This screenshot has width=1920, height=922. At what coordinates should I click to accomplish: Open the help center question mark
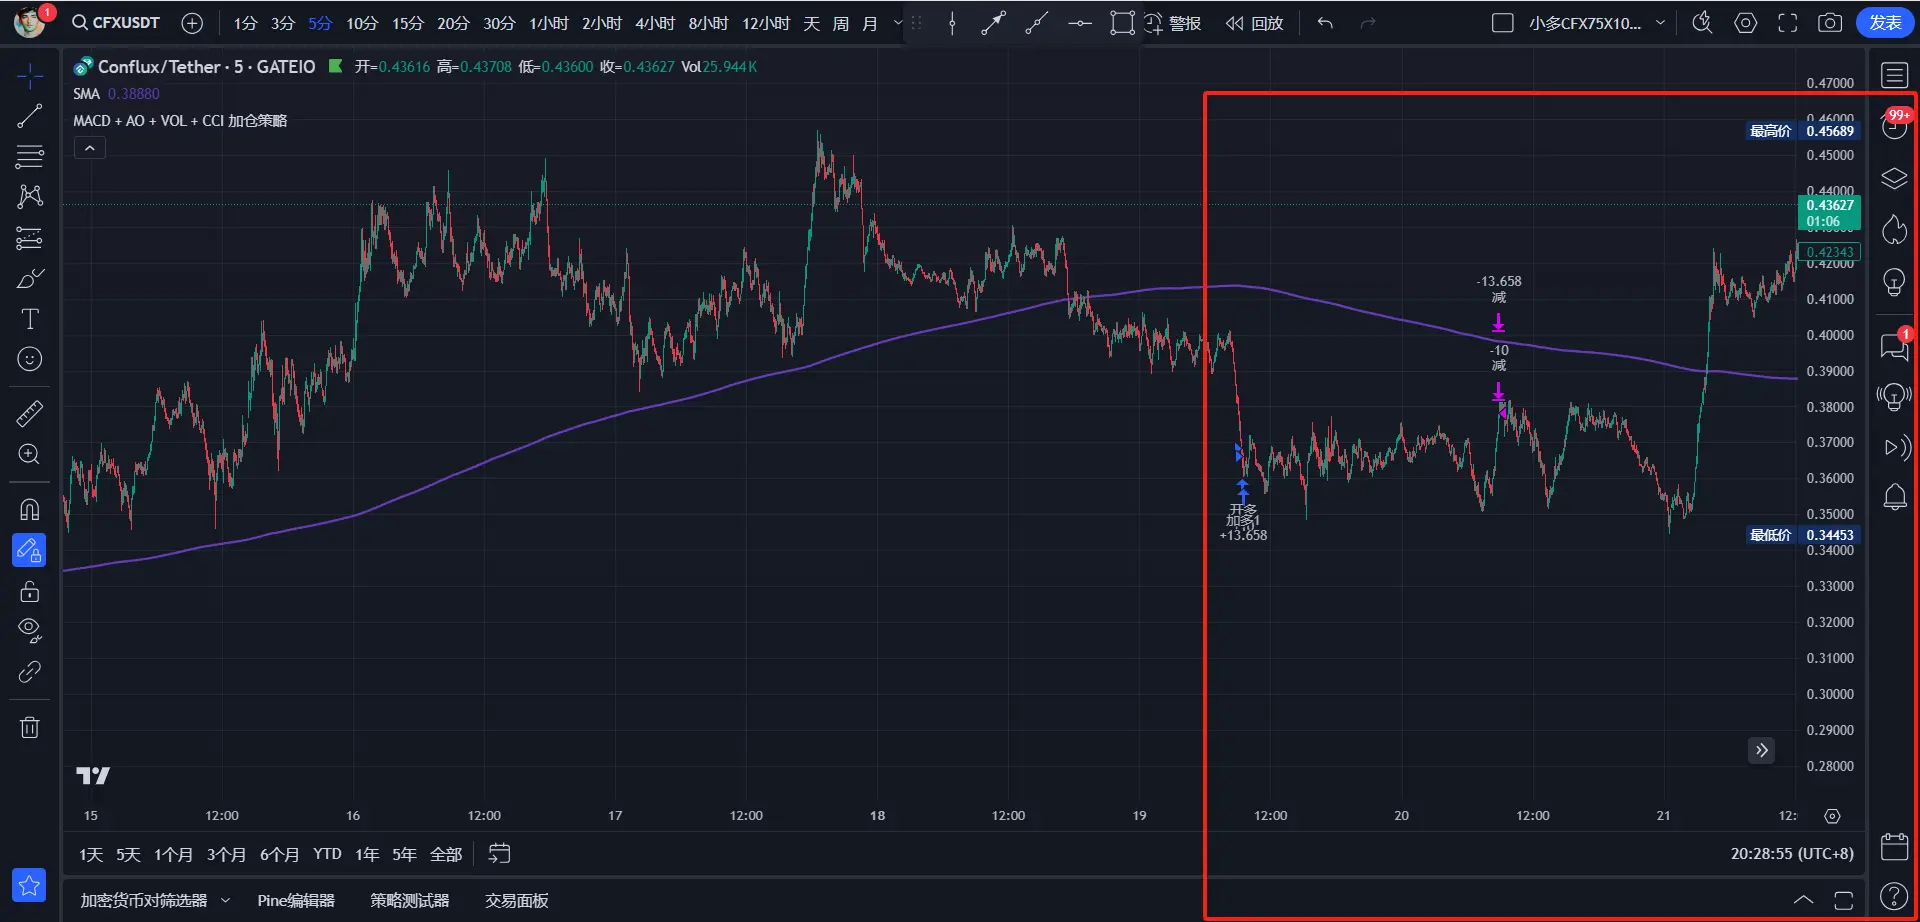1894,896
